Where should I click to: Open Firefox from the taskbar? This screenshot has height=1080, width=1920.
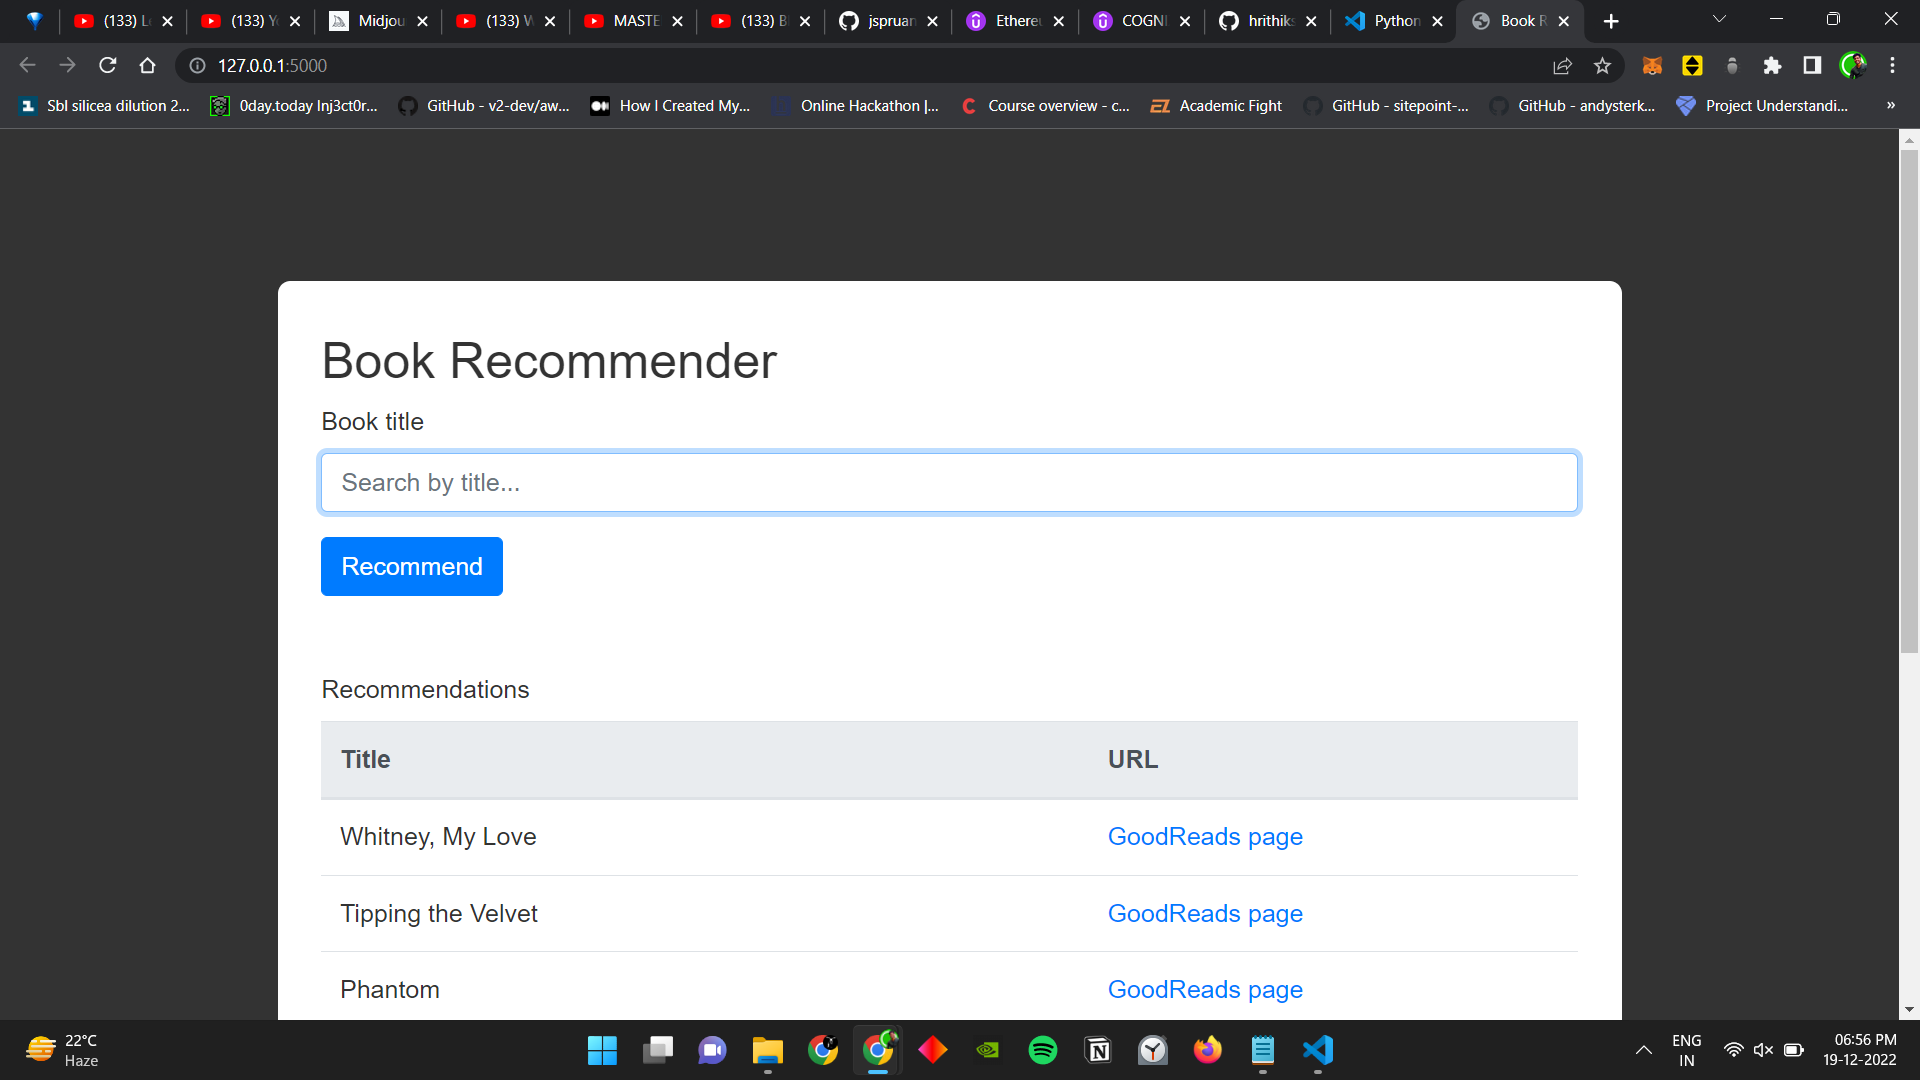1208,1050
